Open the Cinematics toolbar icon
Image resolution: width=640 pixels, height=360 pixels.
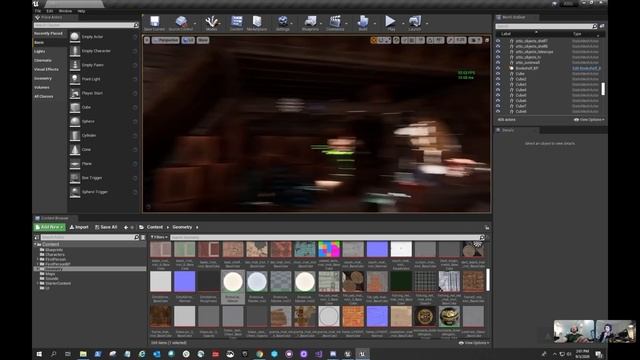(x=335, y=23)
